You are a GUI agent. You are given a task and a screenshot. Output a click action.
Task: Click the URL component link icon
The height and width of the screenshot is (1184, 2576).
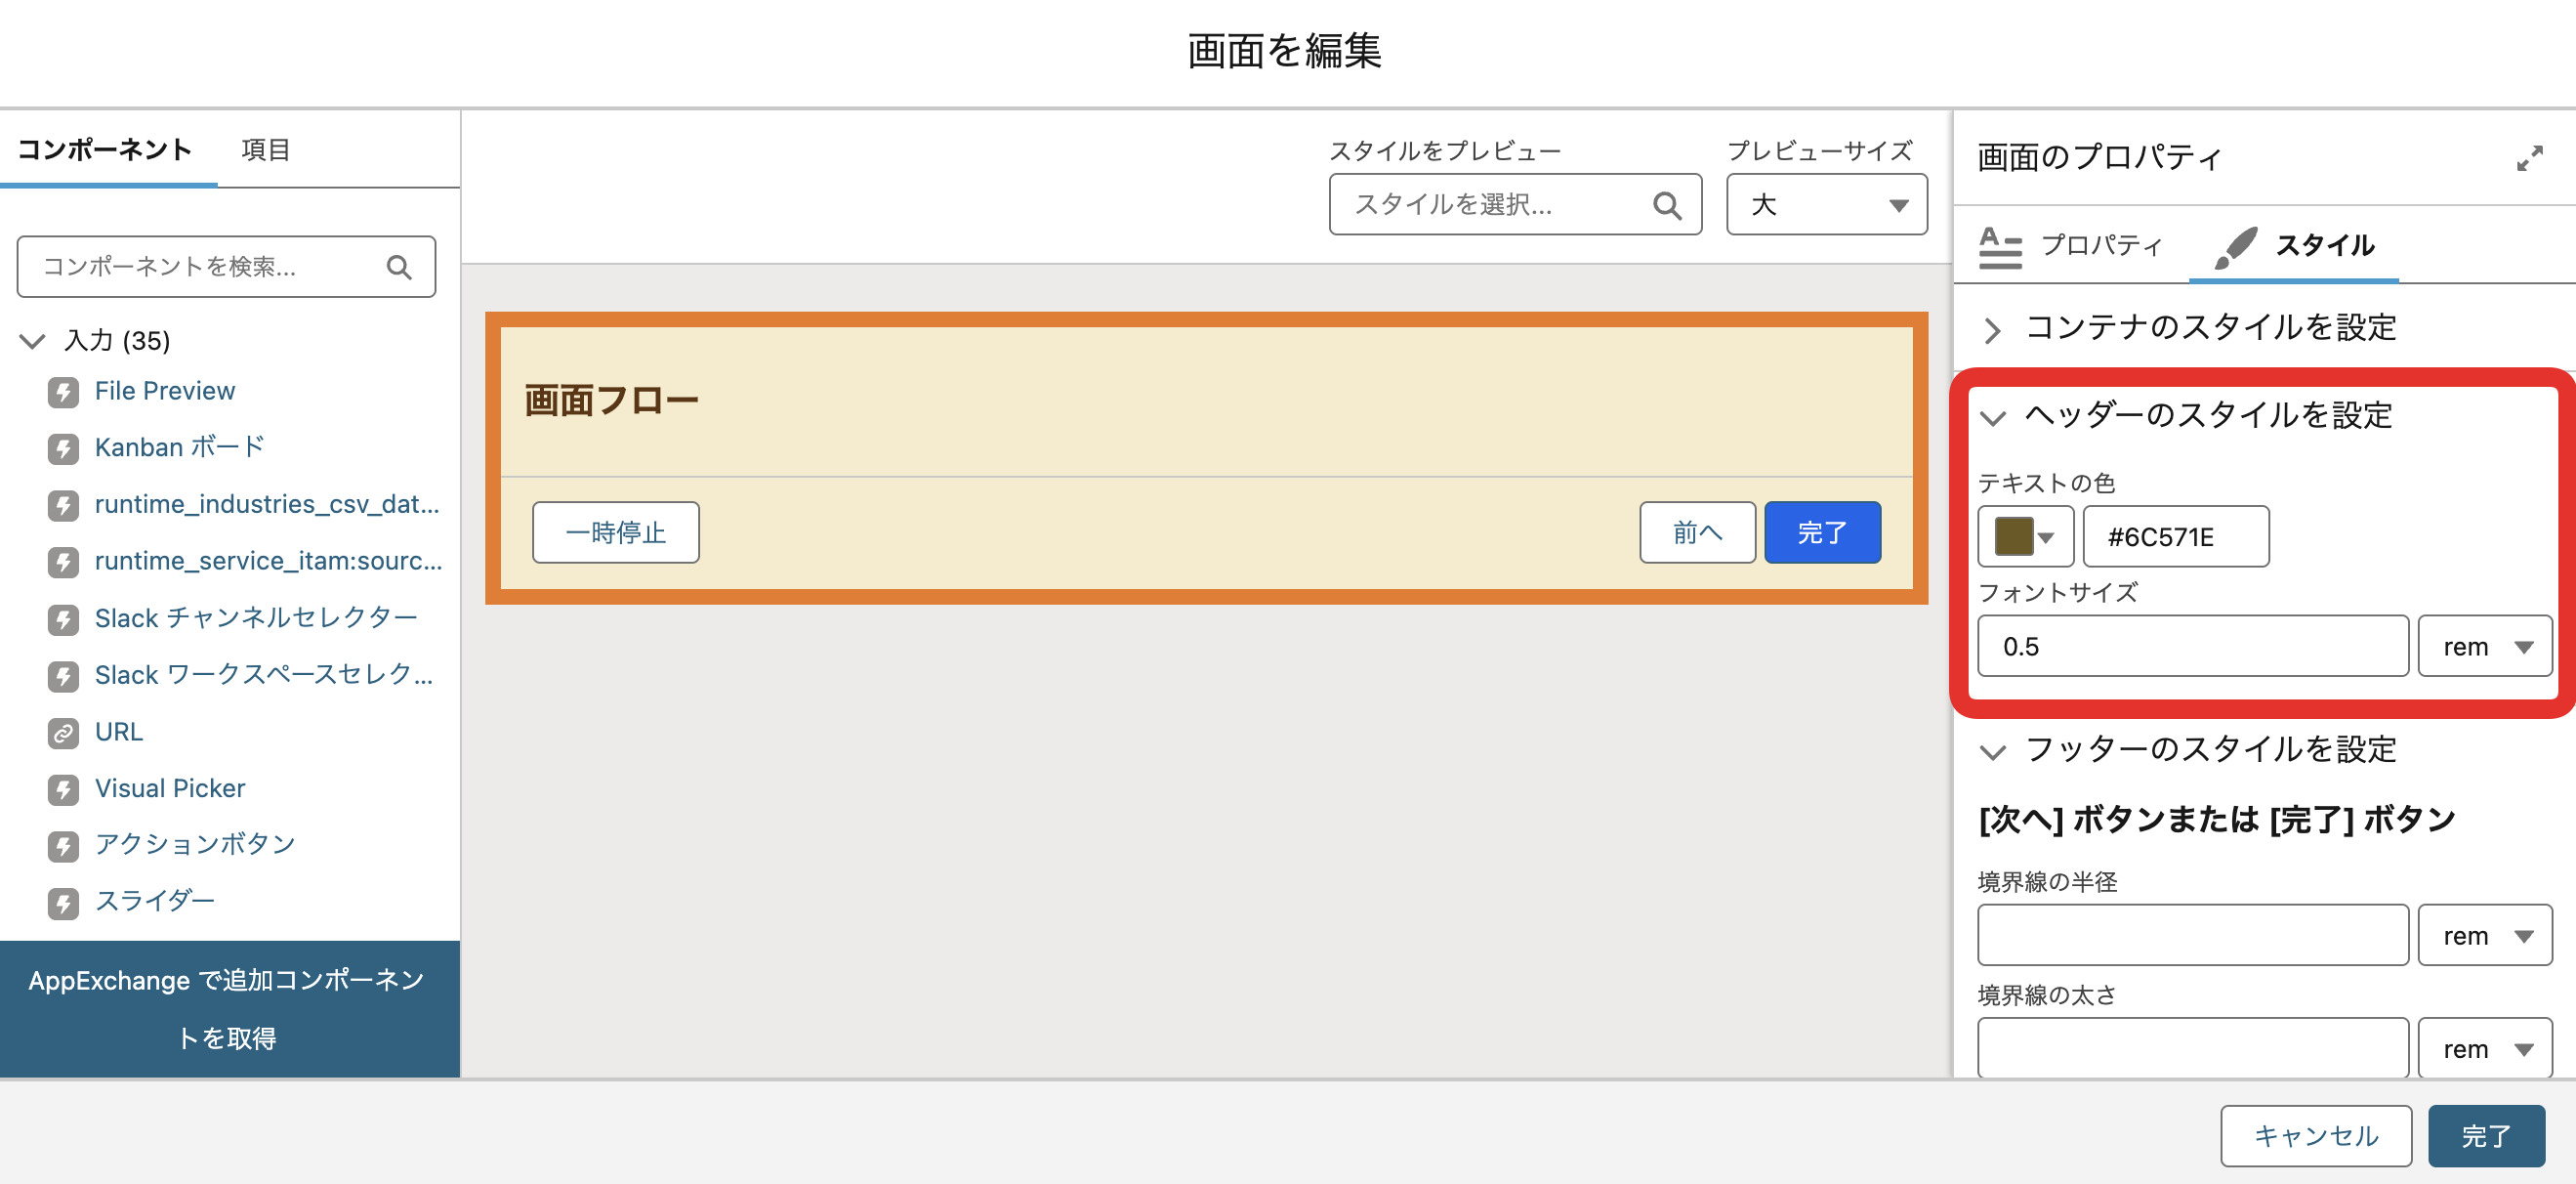click(63, 732)
